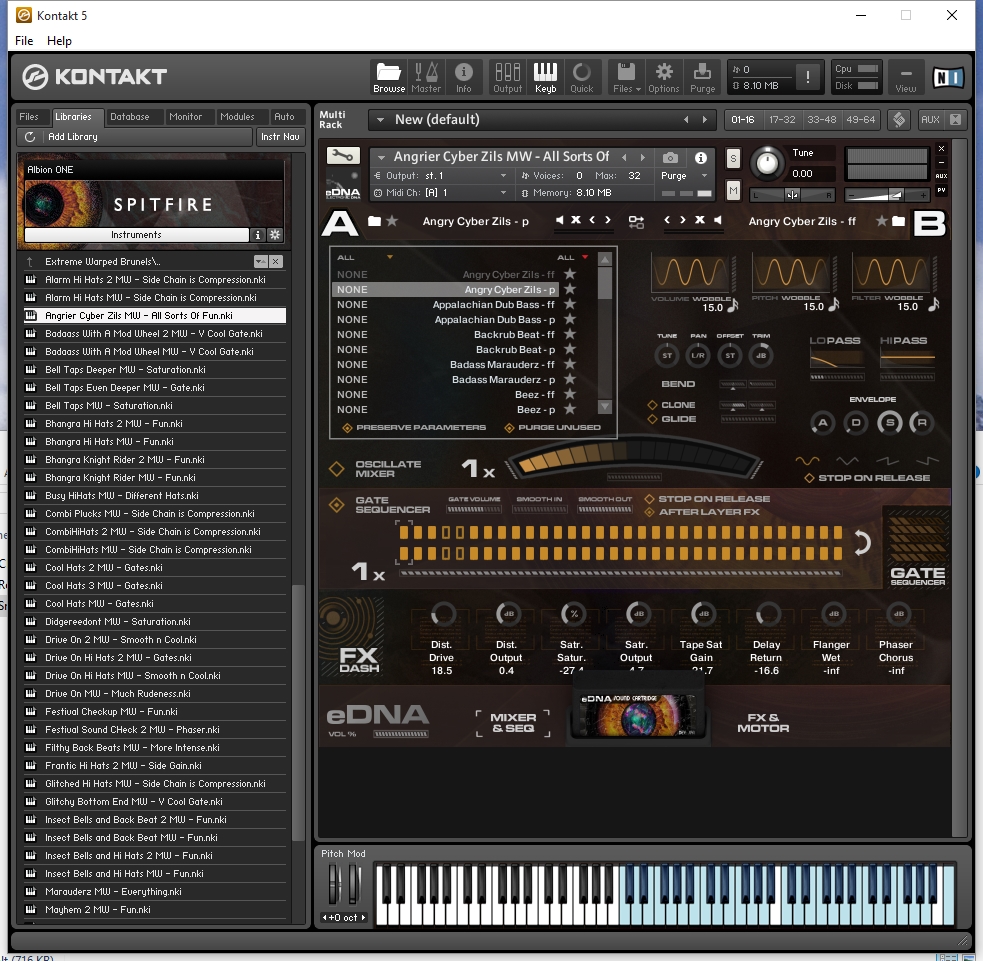Click the Browse folder icon
The width and height of the screenshot is (983, 961).
point(389,77)
